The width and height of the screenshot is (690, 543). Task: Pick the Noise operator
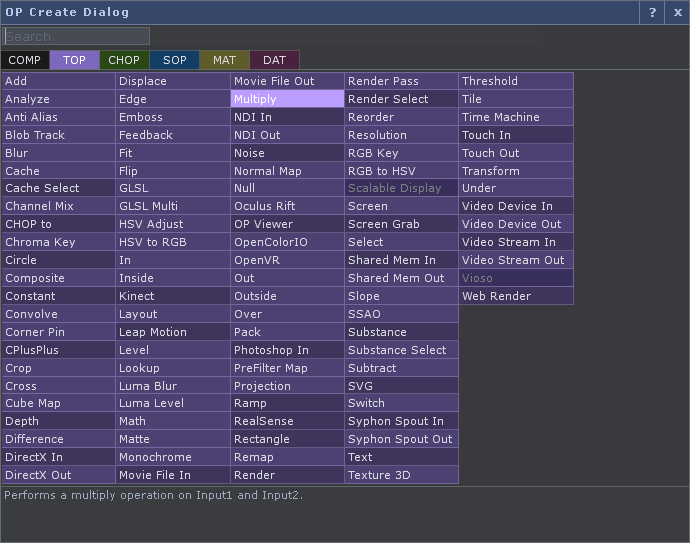point(287,153)
